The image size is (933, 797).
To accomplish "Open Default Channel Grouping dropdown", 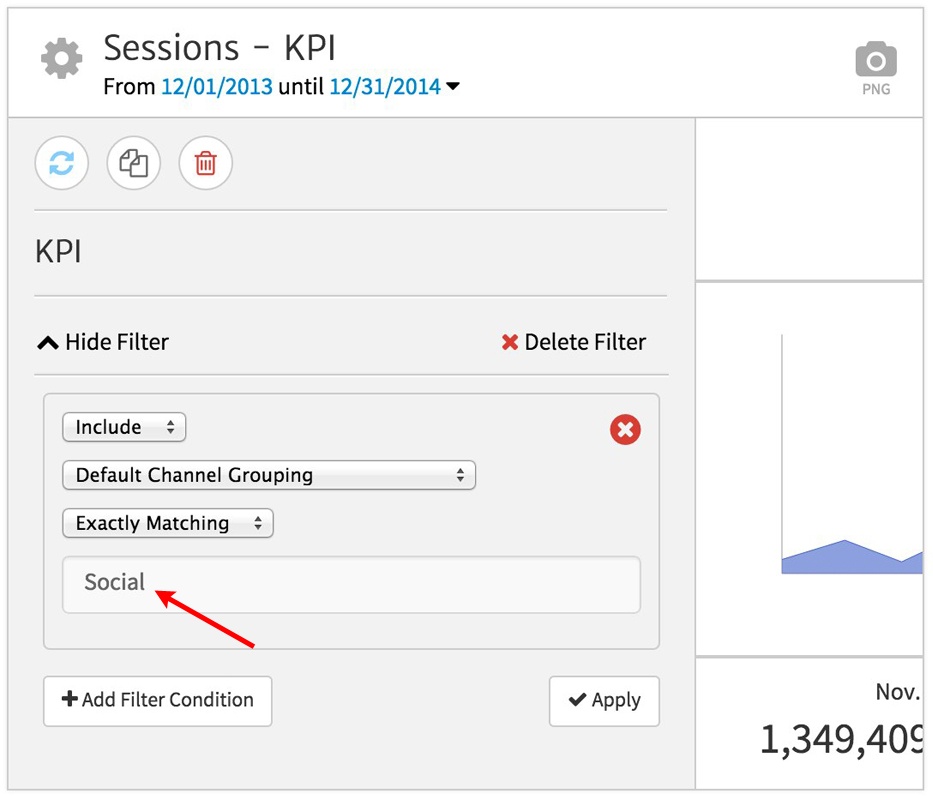I will pos(268,475).
